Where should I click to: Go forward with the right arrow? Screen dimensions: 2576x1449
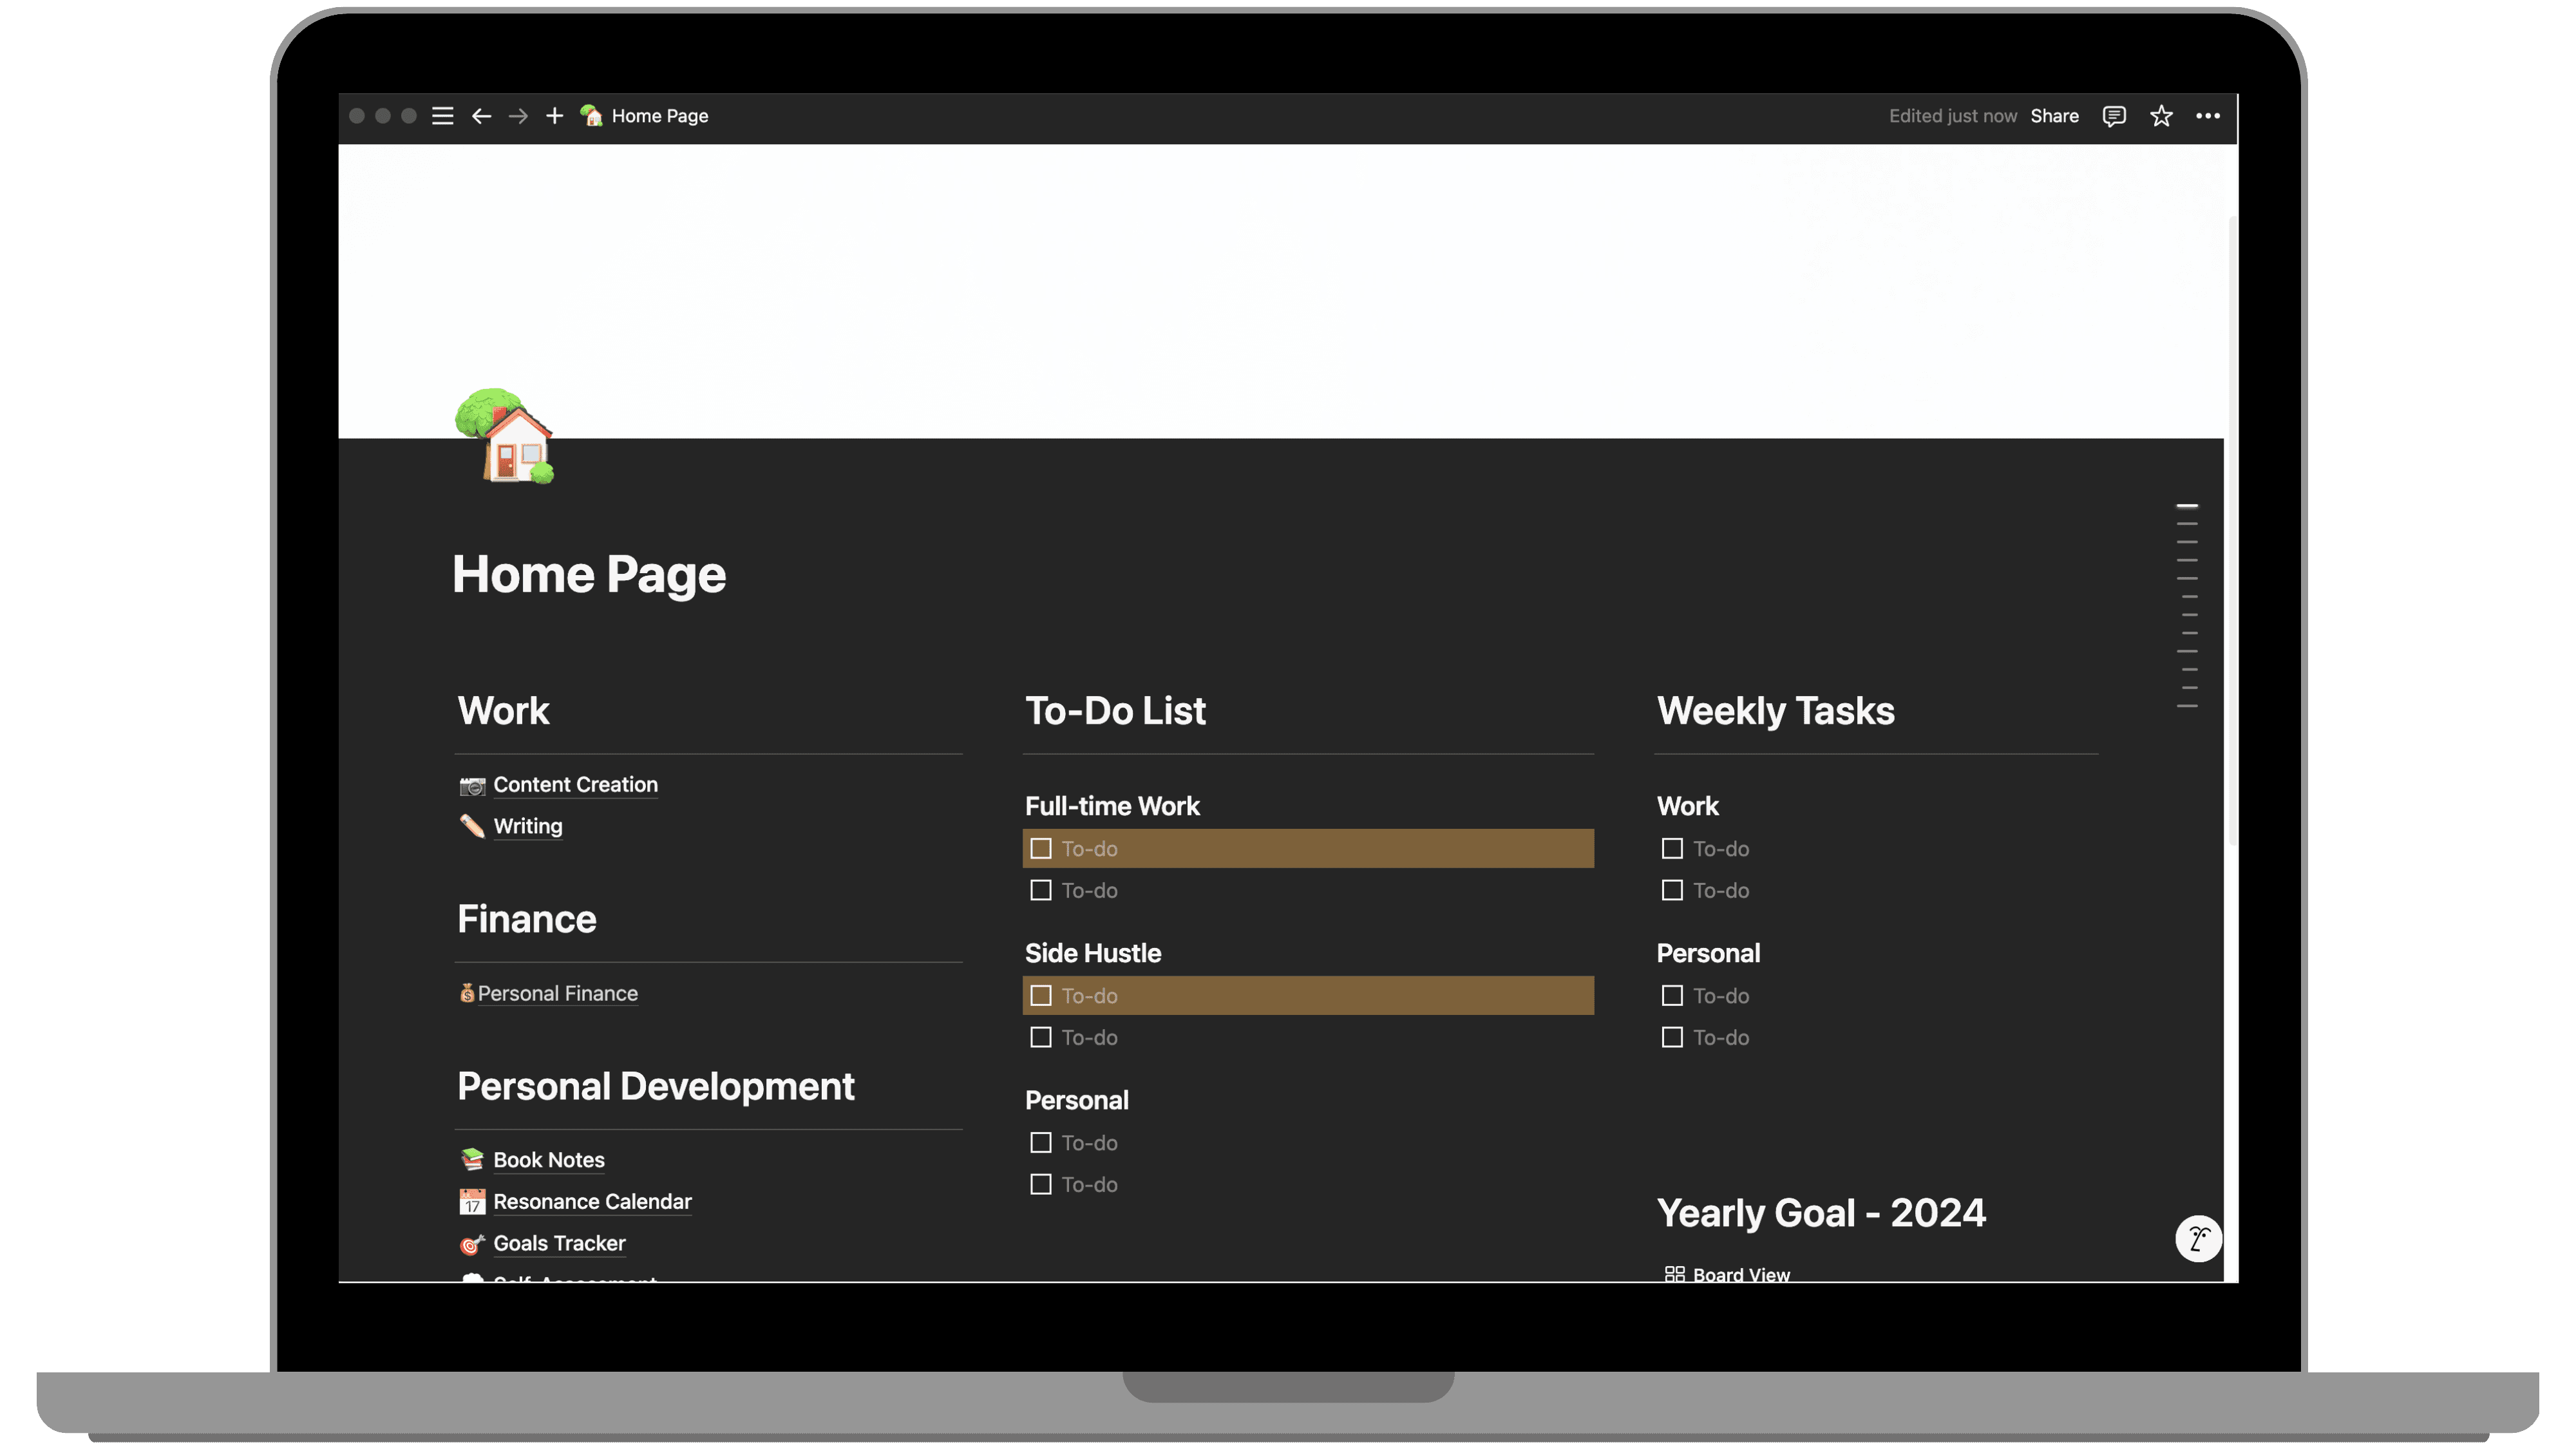(518, 116)
